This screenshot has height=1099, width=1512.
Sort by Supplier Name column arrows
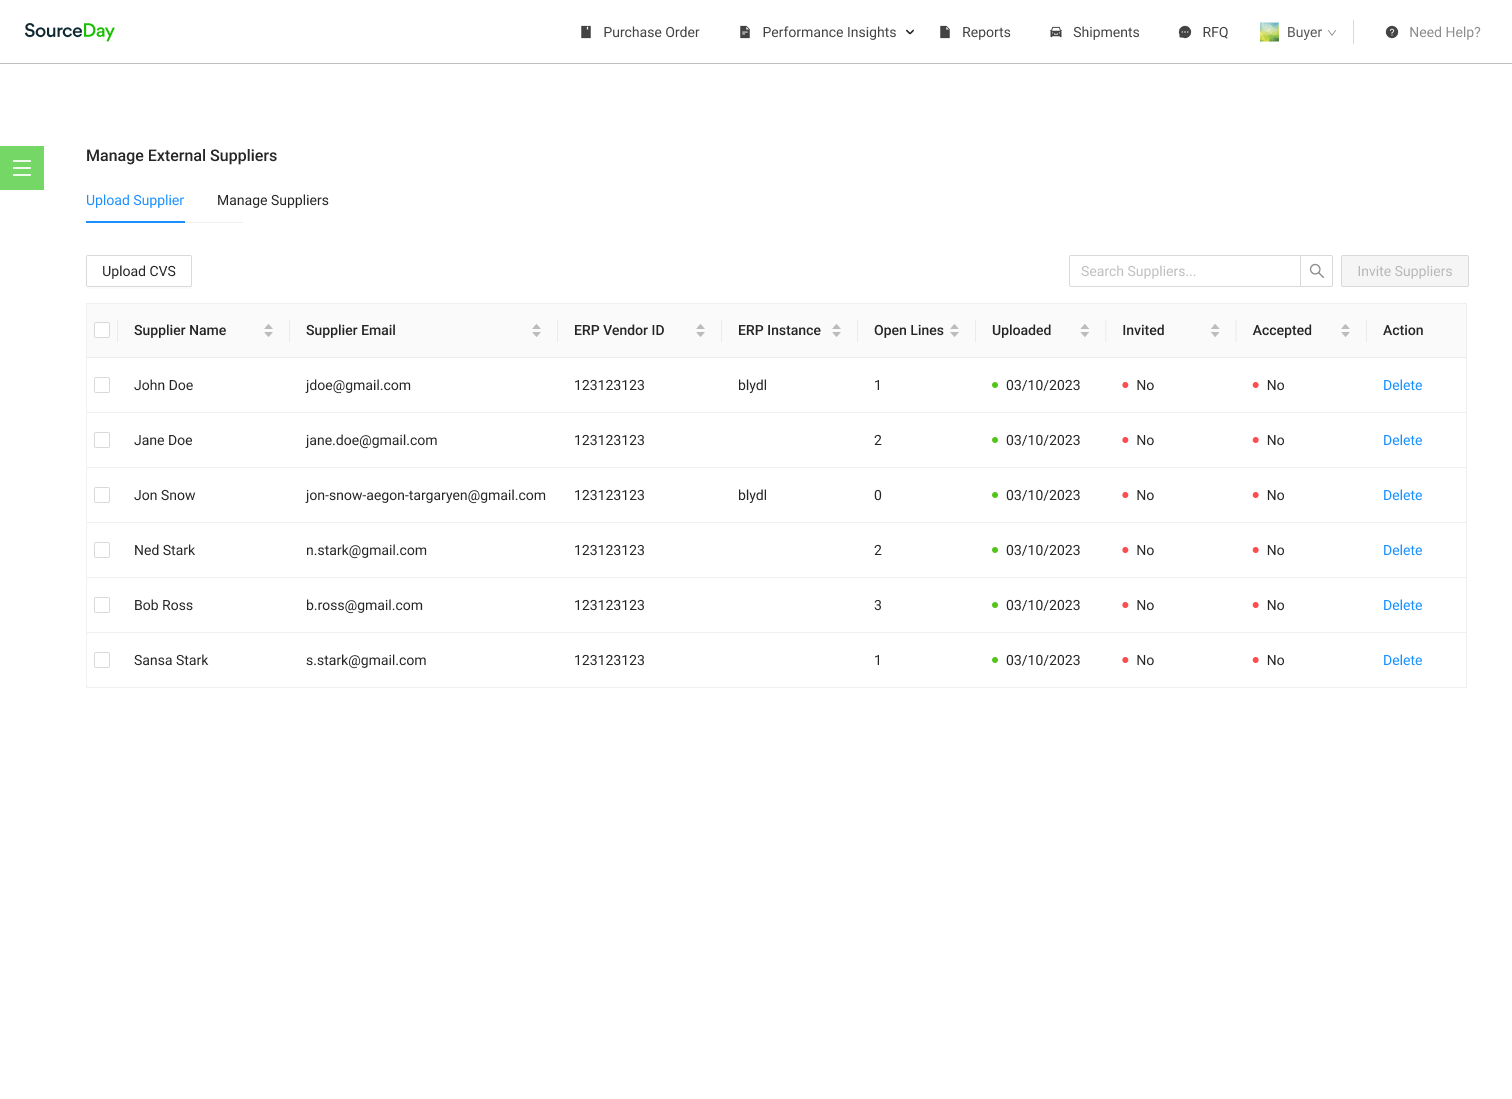(268, 330)
